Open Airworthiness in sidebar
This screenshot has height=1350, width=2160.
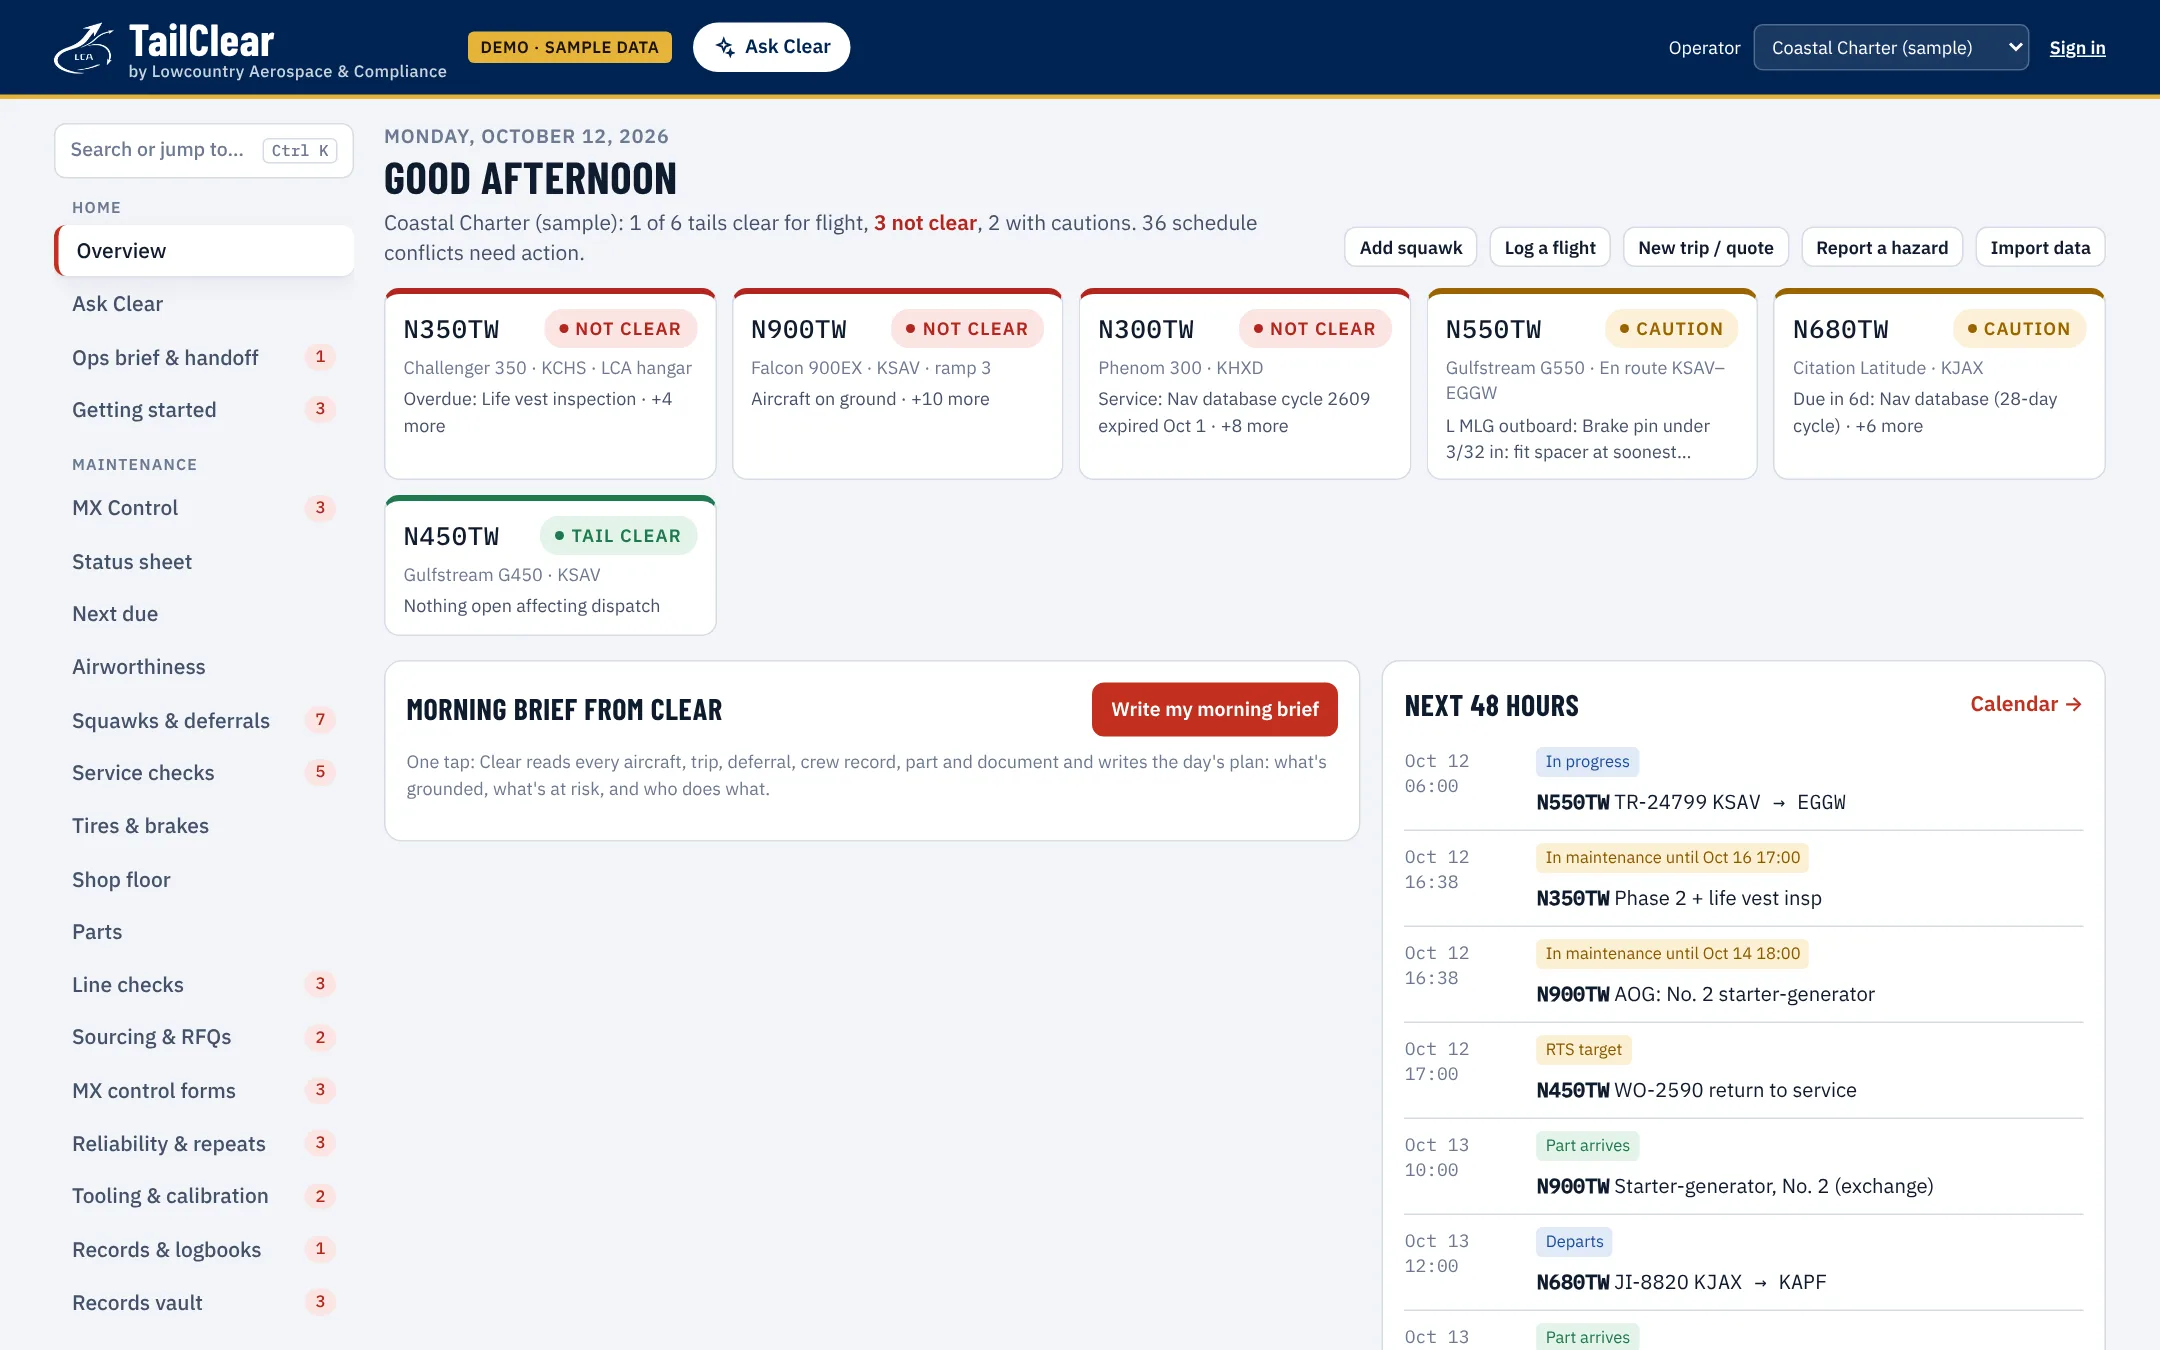click(204, 666)
